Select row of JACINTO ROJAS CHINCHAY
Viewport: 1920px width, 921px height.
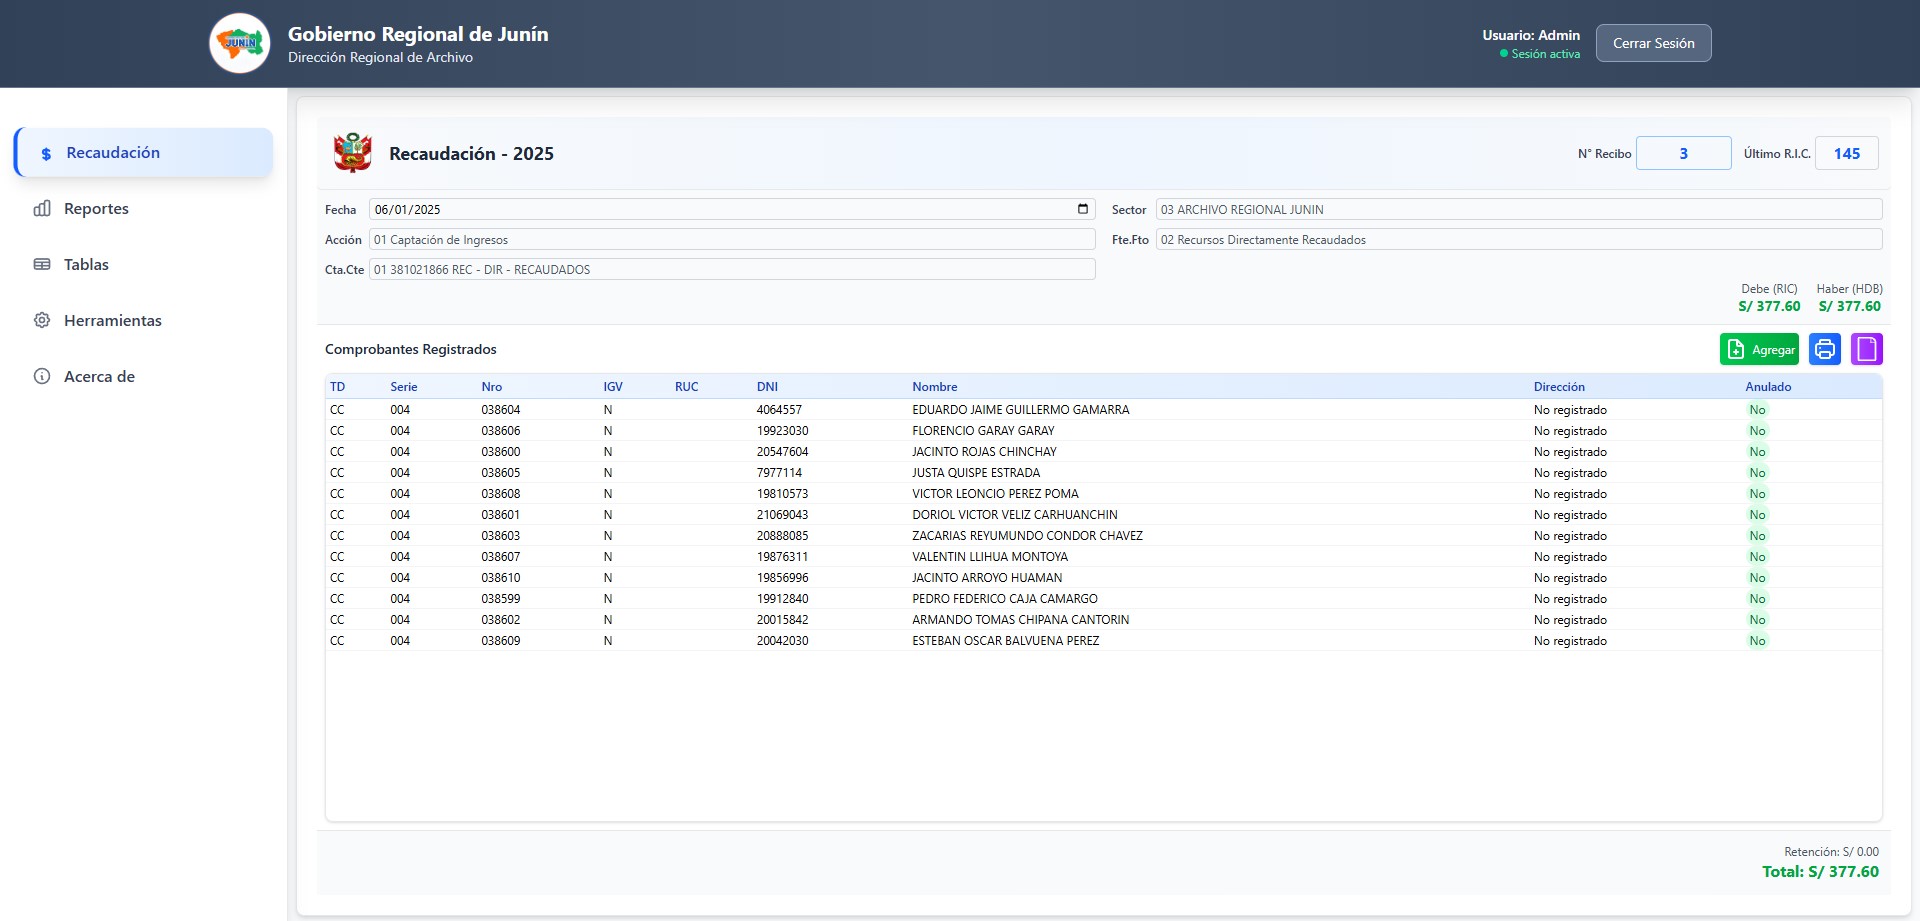pyautogui.click(x=1103, y=452)
